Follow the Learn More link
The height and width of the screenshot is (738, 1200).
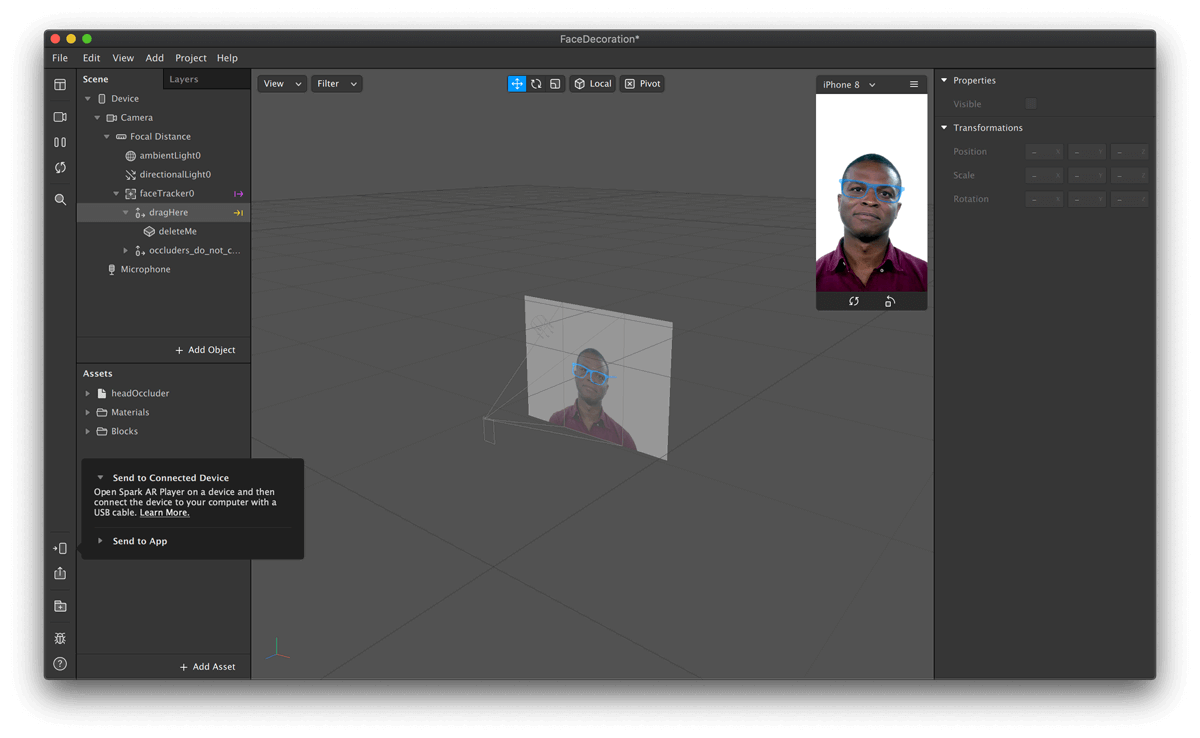coord(164,513)
